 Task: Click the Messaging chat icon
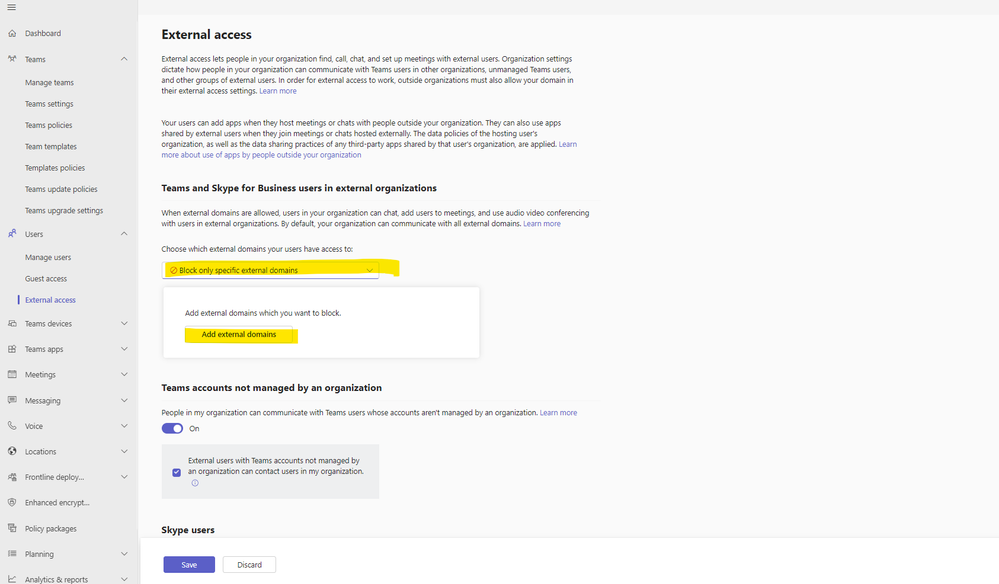coord(12,400)
